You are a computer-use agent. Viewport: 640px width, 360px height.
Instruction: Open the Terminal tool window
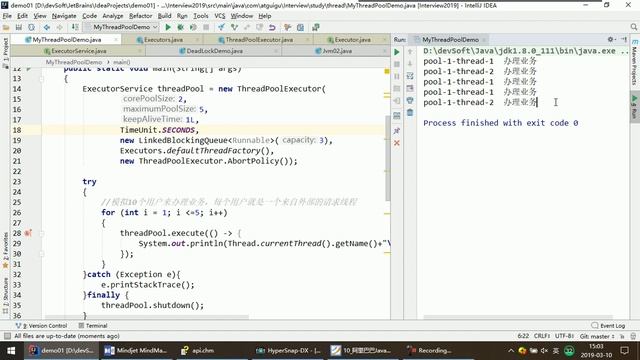(x=93, y=326)
